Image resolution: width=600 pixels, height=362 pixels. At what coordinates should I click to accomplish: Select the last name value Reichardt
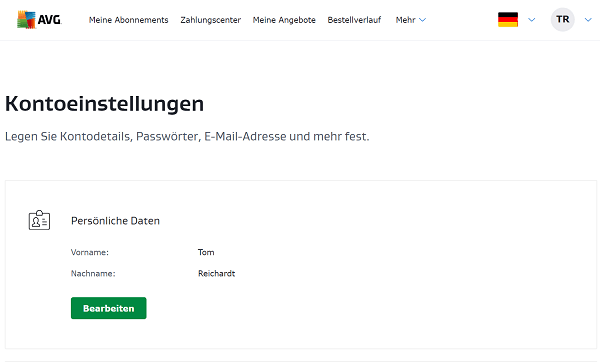pos(217,274)
